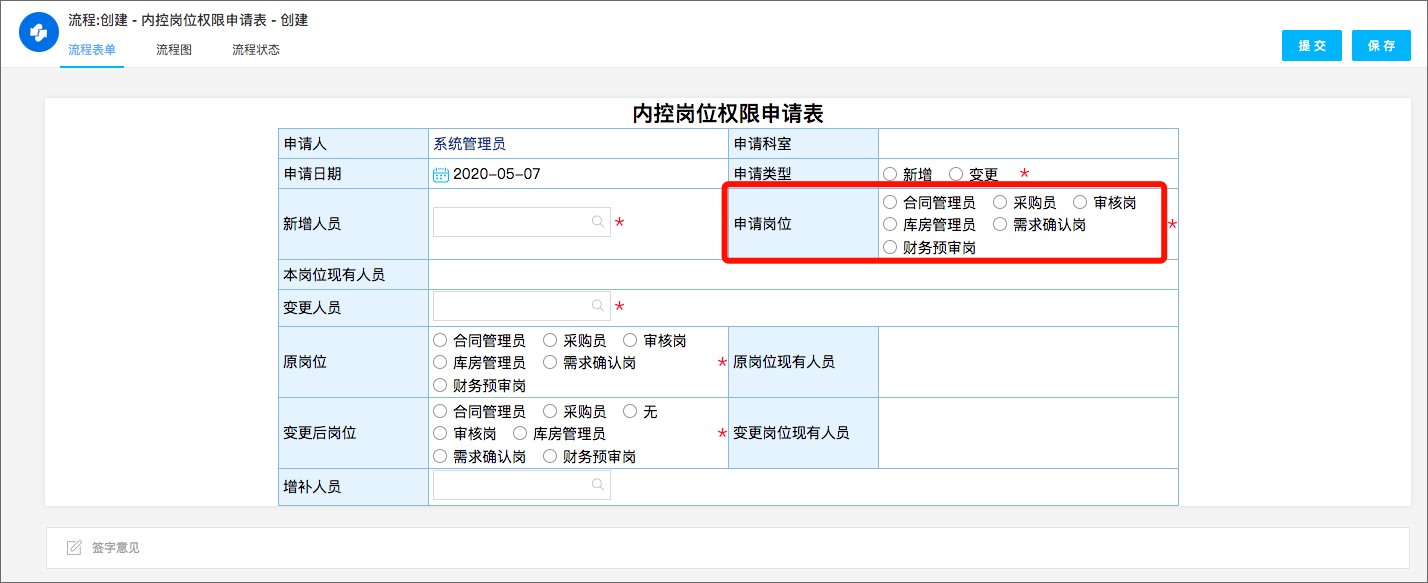This screenshot has width=1428, height=583.
Task: Choose 审核岗 in 申请岗位 row
Action: tap(1080, 202)
